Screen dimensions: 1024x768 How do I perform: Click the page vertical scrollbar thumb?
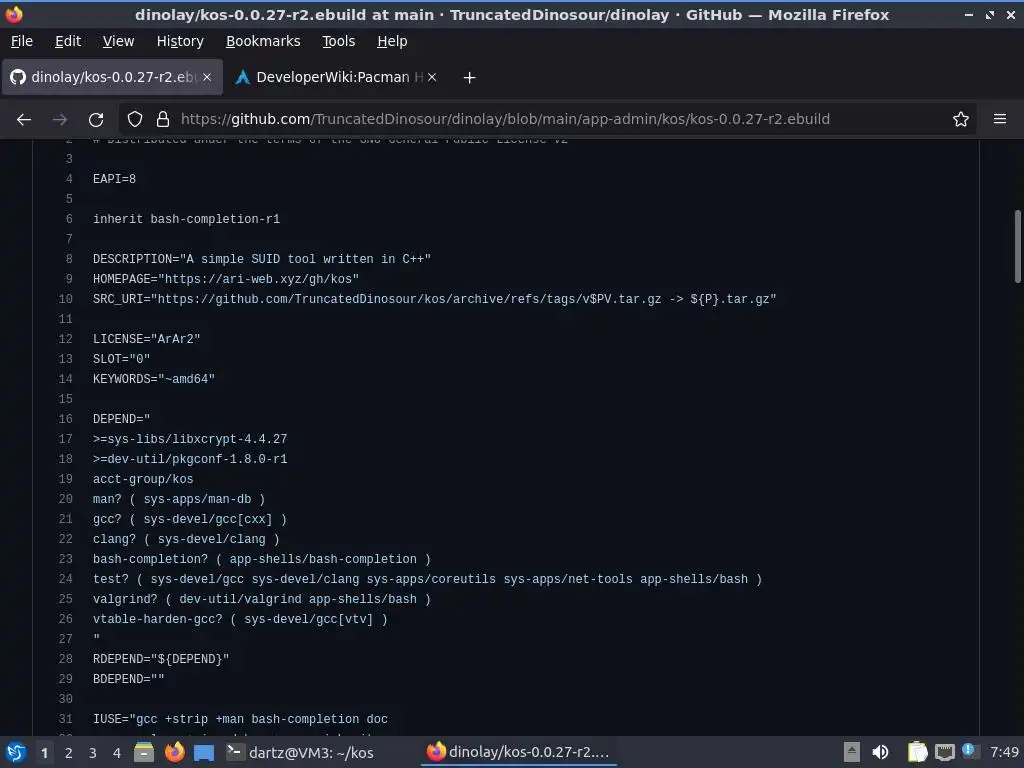(x=1017, y=246)
